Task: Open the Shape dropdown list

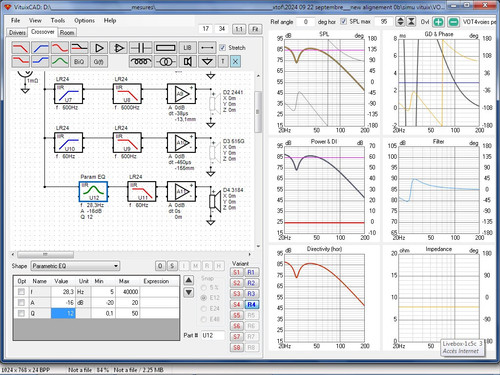Action: tap(76, 266)
